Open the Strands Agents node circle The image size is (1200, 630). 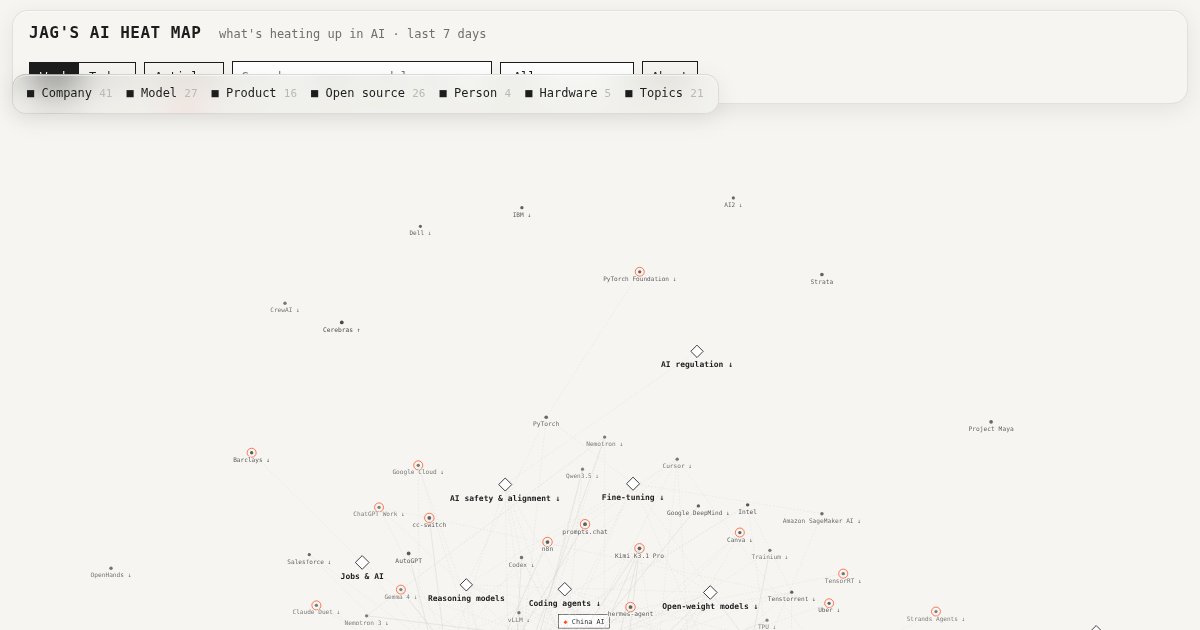tap(936, 611)
